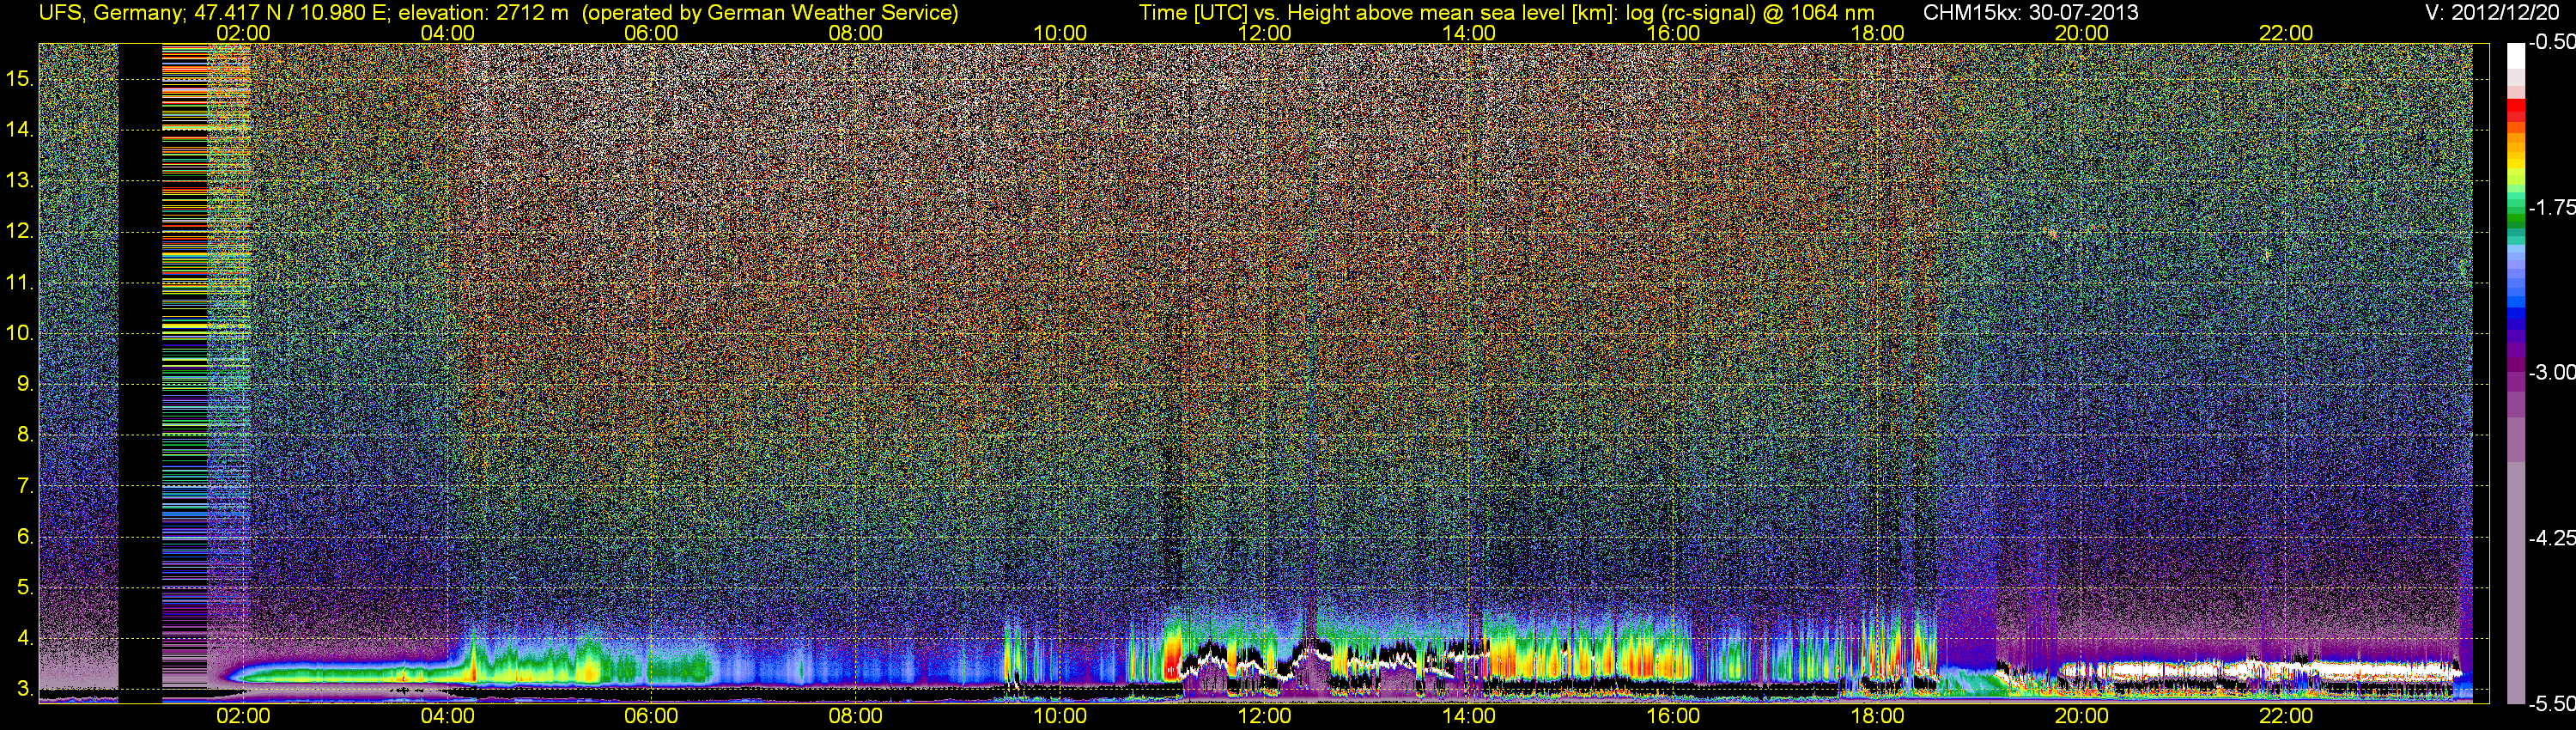Click the bottom time axis label 12:00
The width and height of the screenshot is (2576, 730).
click(1264, 716)
